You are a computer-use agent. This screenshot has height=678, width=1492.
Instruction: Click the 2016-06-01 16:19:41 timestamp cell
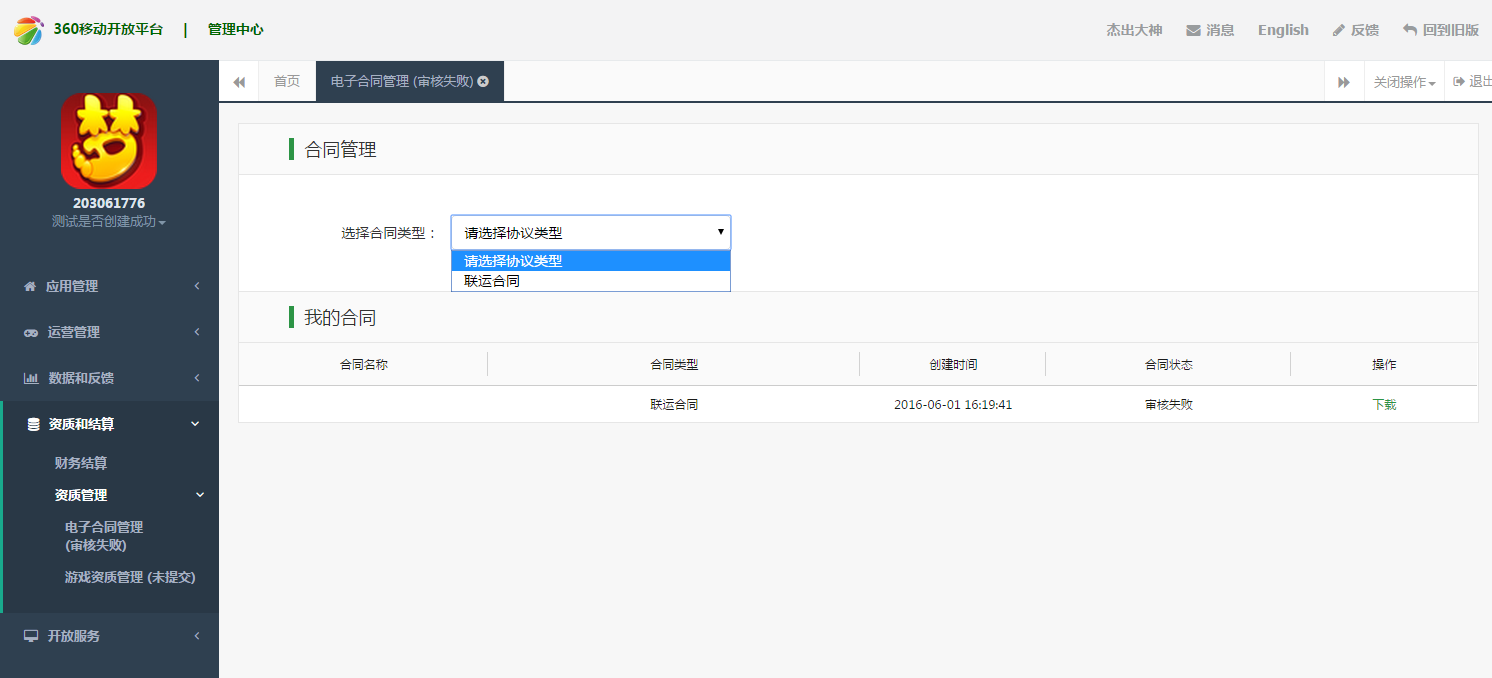click(x=953, y=405)
